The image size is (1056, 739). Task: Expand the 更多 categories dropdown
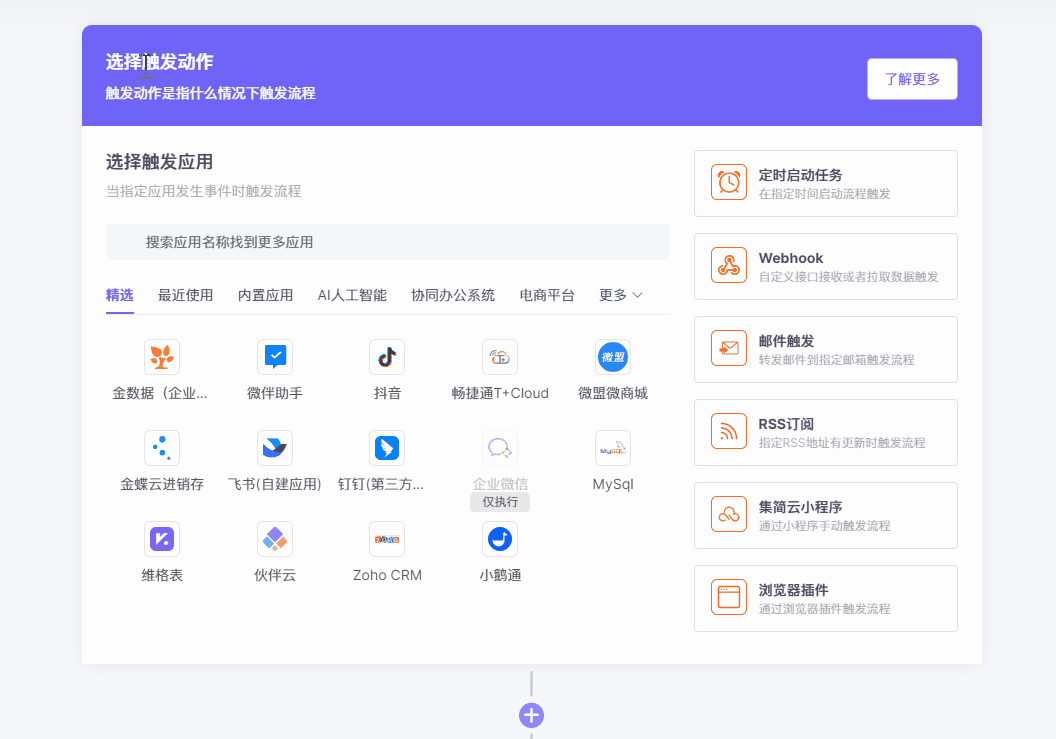tap(621, 295)
